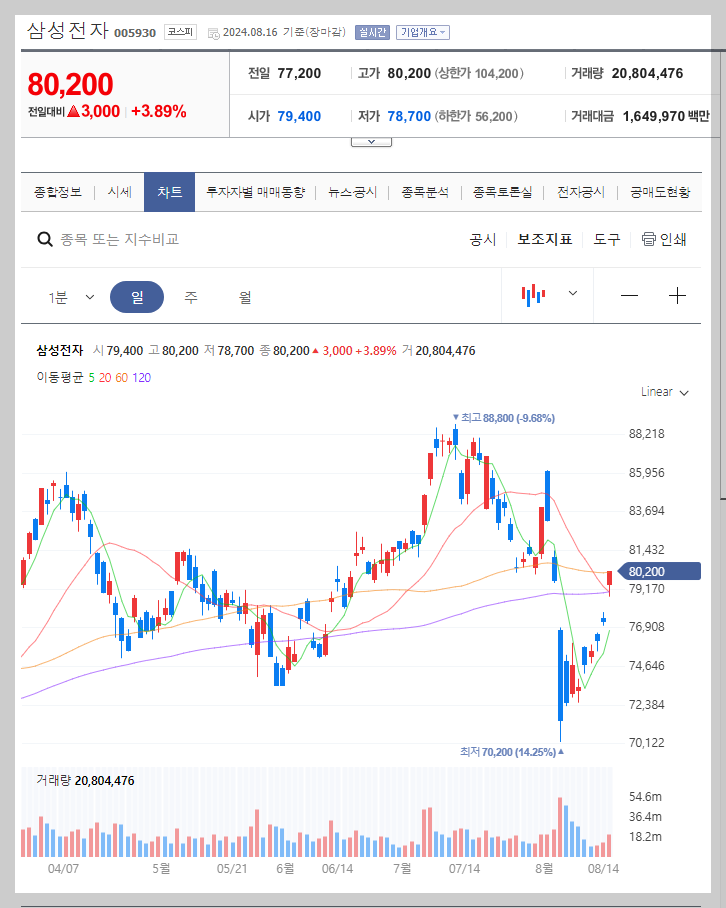Image resolution: width=726 pixels, height=908 pixels.
Task: Click the 종목 또는 지수비교 search field
Action: 120,239
